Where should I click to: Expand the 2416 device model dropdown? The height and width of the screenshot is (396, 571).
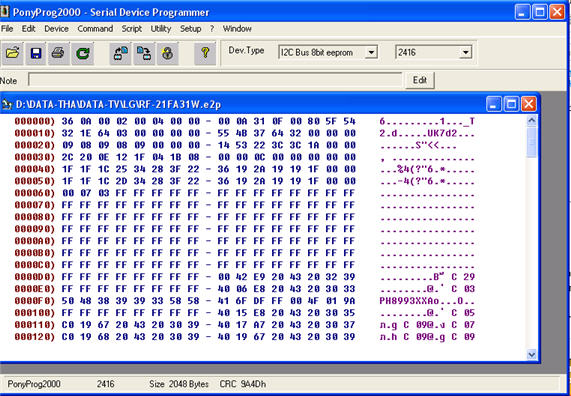point(465,52)
